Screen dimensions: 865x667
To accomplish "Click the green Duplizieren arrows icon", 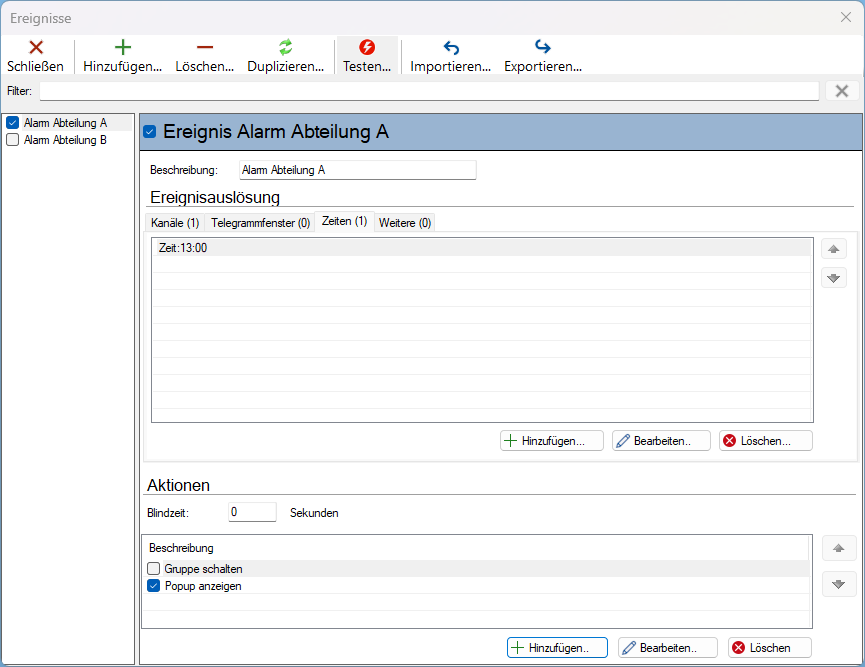I will pyautogui.click(x=285, y=47).
